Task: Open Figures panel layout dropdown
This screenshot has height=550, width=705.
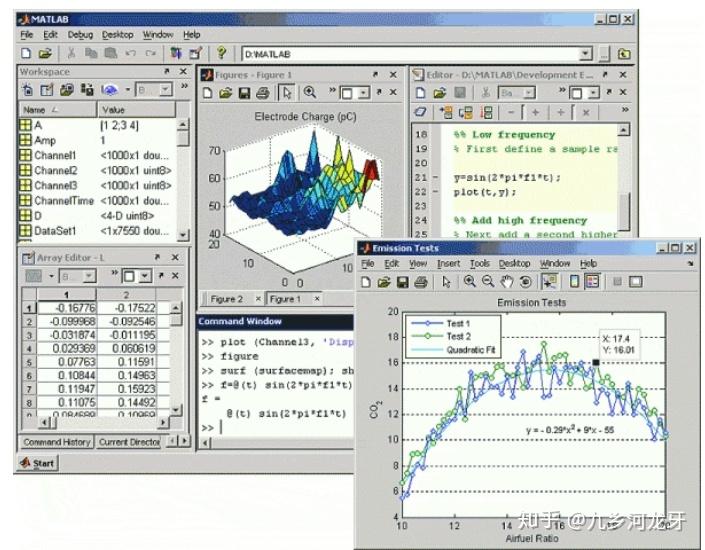Action: tap(363, 94)
